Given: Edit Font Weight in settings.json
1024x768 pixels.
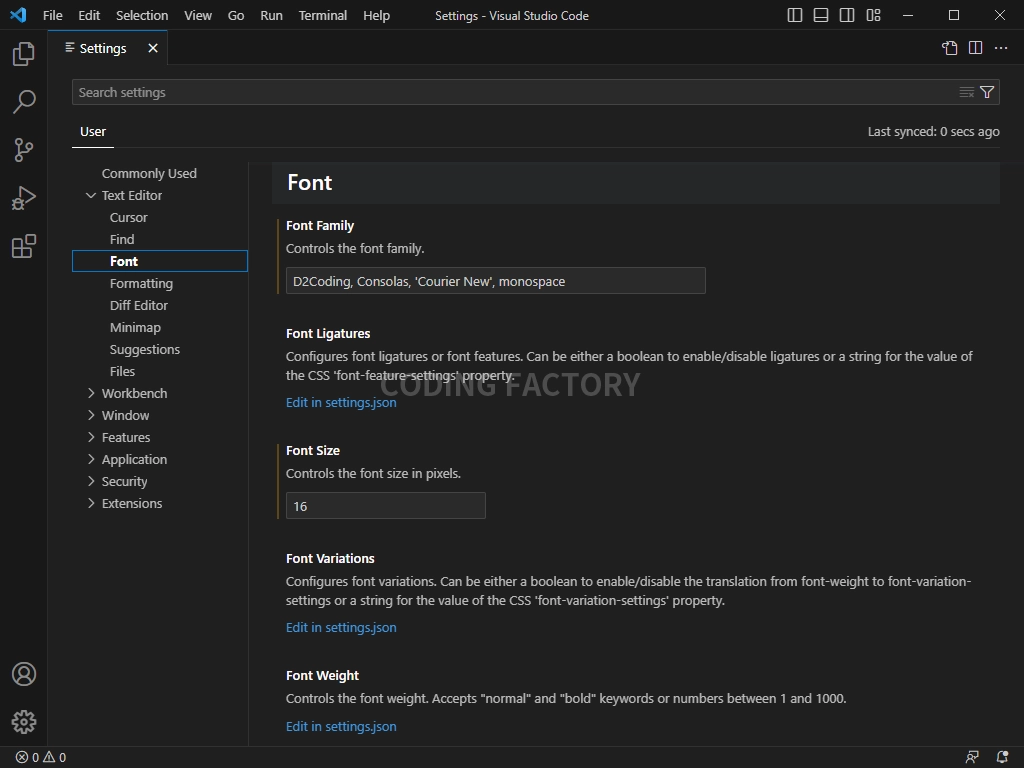Looking at the screenshot, I should click(341, 726).
